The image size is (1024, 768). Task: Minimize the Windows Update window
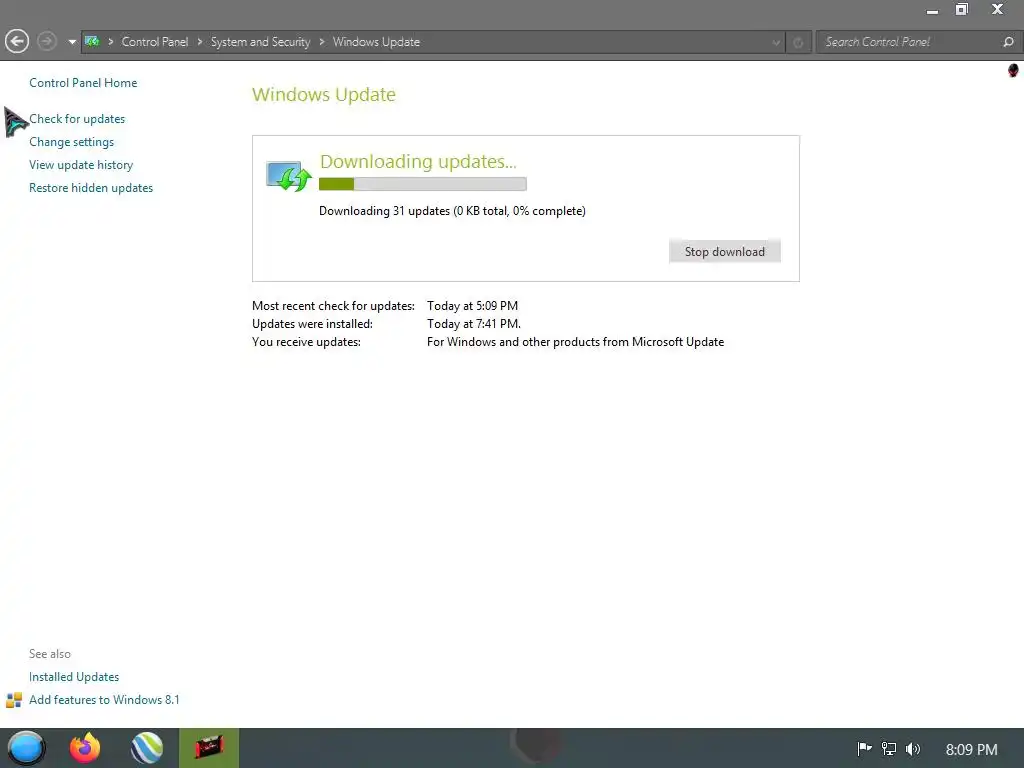[933, 10]
